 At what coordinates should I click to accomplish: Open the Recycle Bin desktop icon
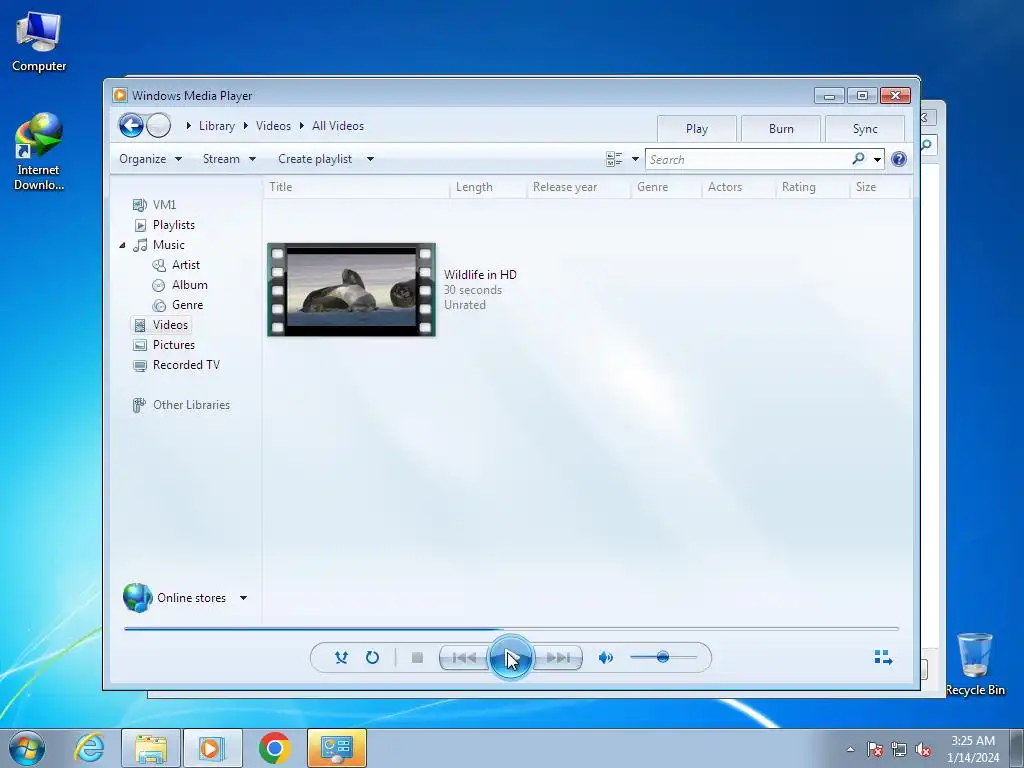tap(975, 664)
